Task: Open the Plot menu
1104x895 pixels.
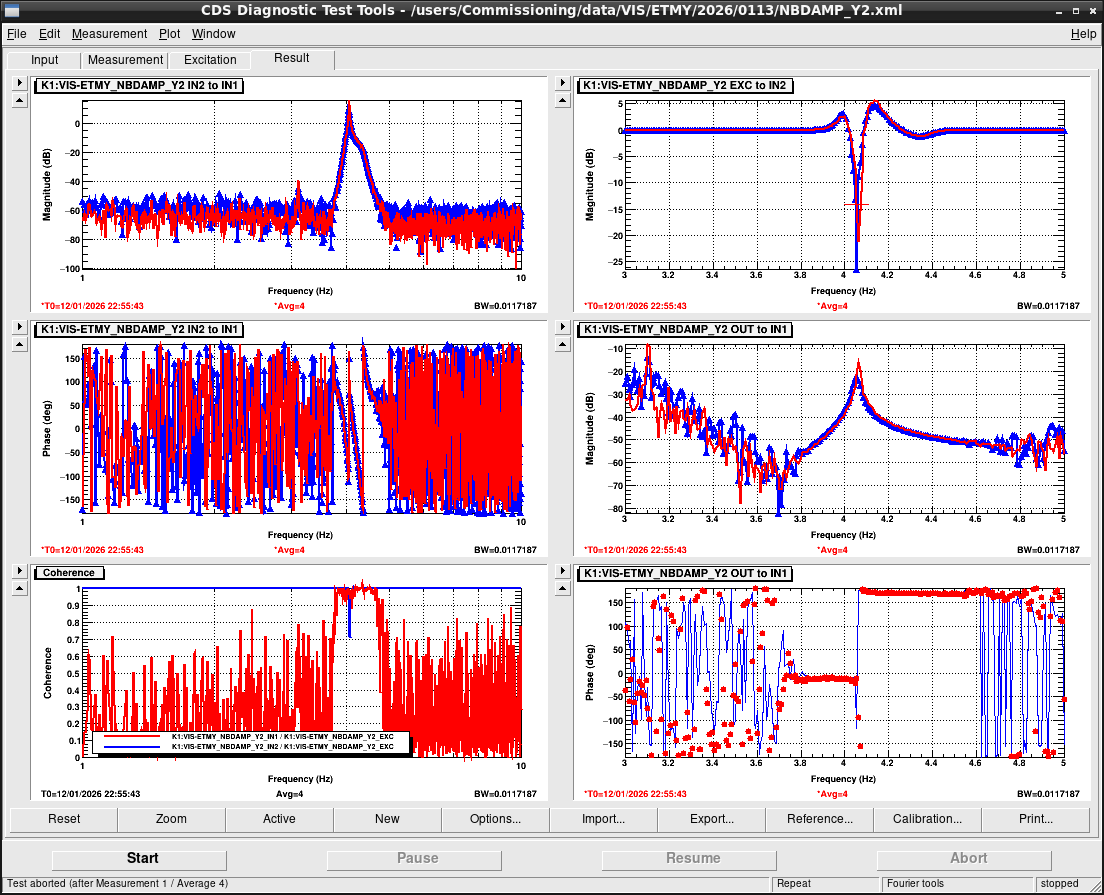Action: pos(169,34)
